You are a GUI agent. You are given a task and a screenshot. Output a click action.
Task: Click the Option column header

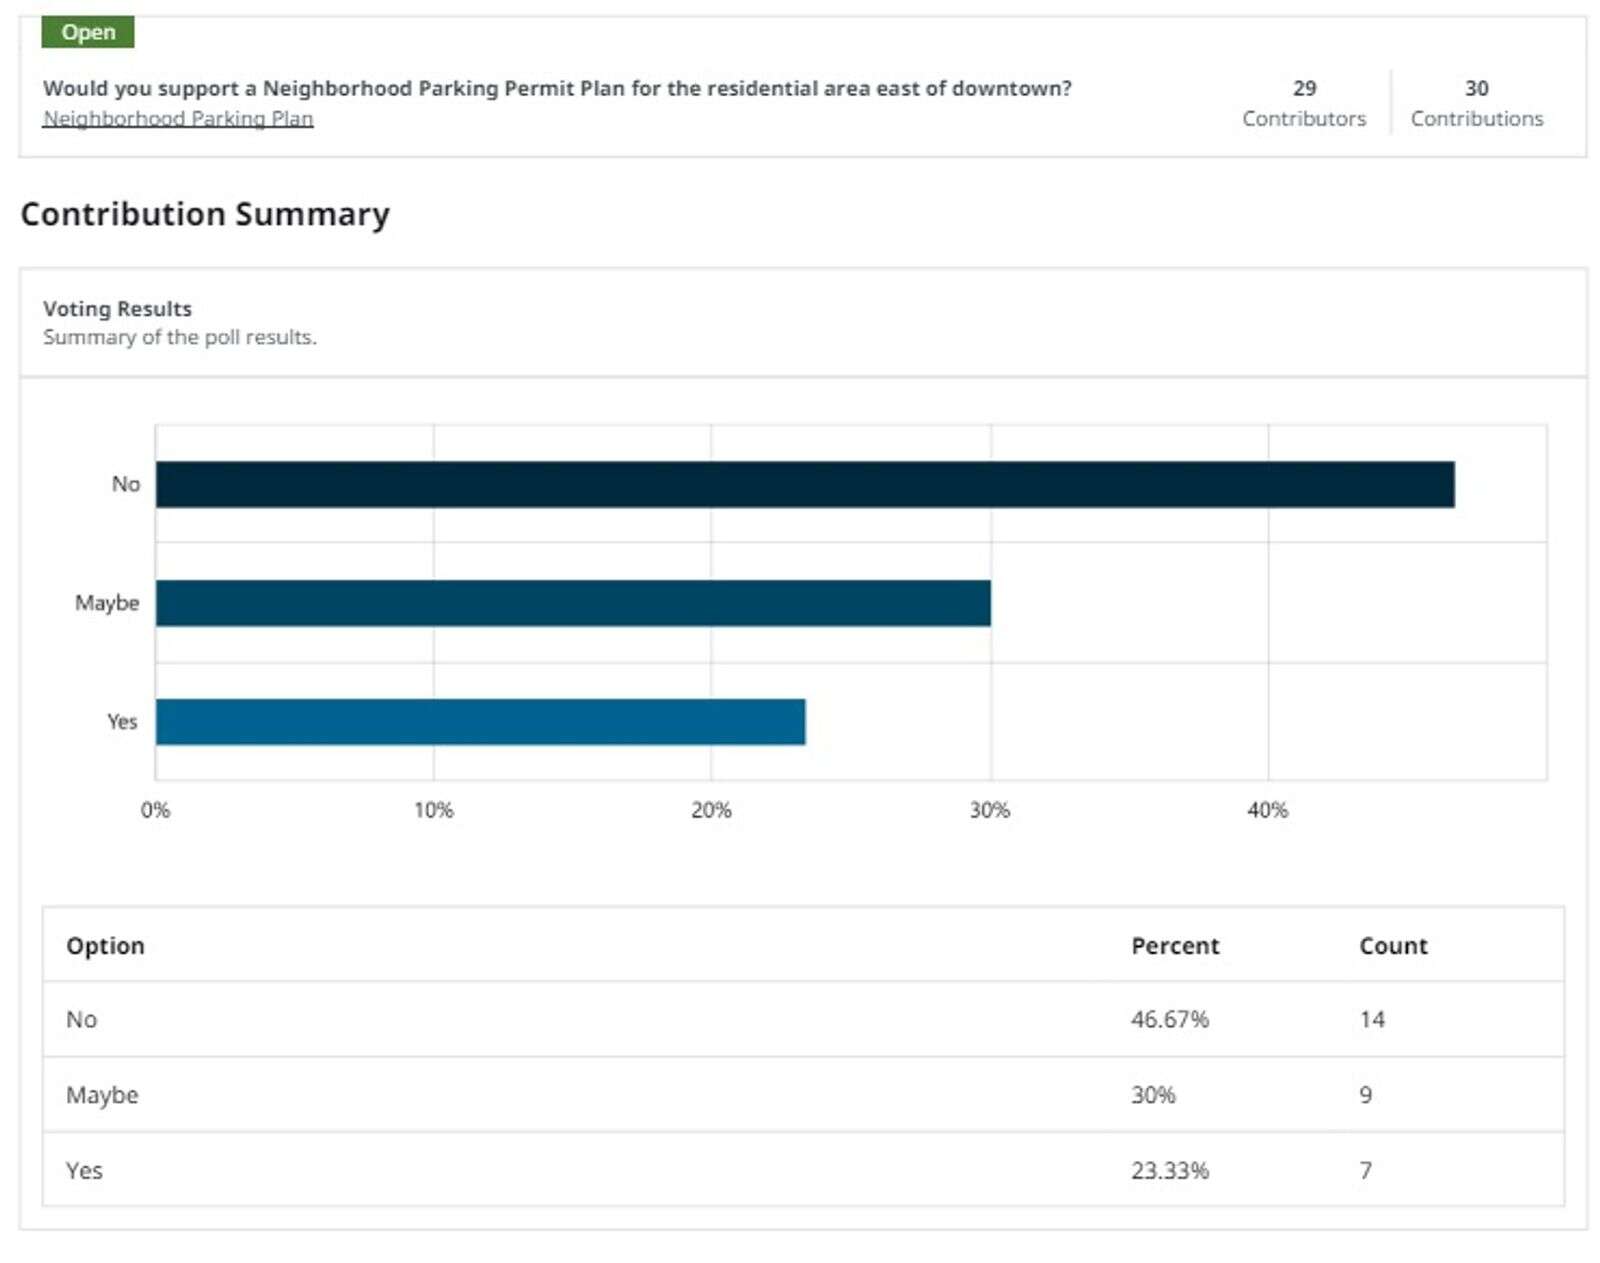pos(105,945)
